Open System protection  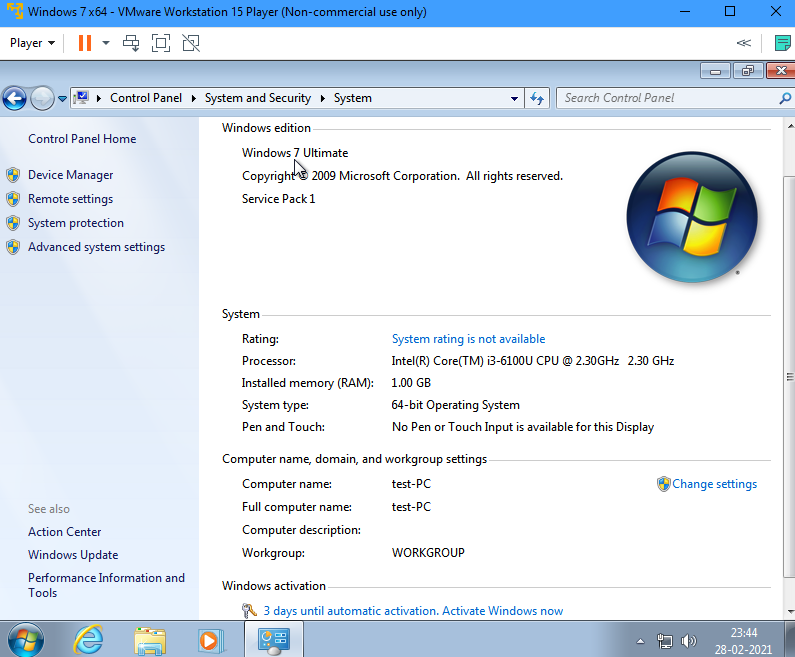76,223
